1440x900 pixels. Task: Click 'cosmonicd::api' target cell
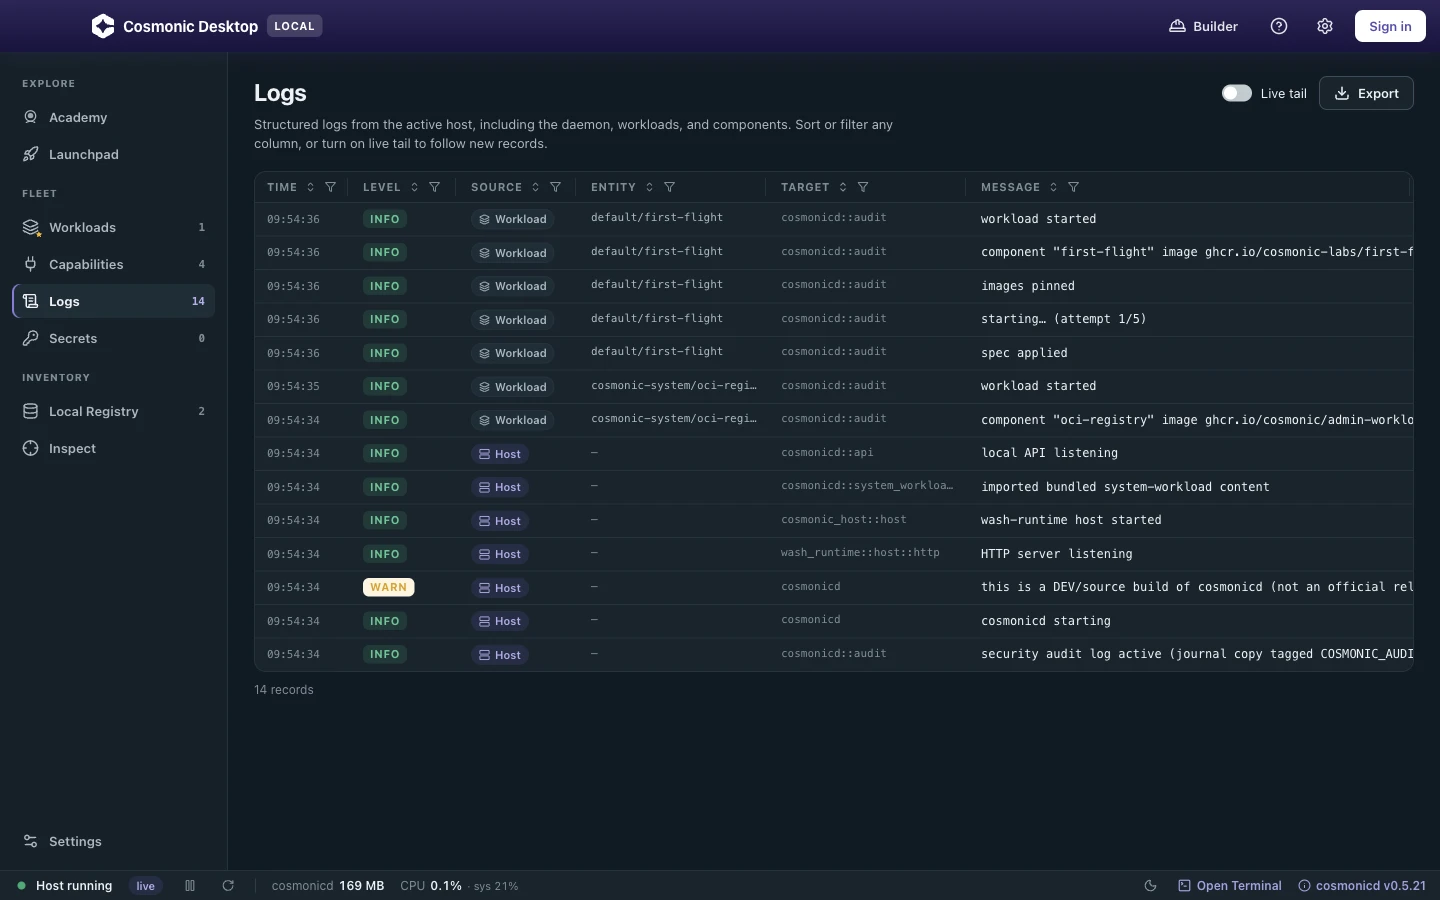827,452
